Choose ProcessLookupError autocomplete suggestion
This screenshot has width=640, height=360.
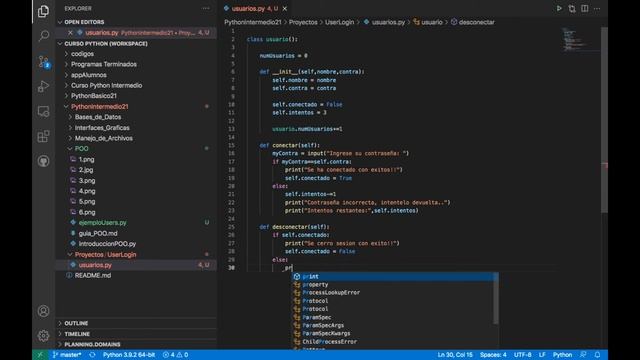coord(393,293)
